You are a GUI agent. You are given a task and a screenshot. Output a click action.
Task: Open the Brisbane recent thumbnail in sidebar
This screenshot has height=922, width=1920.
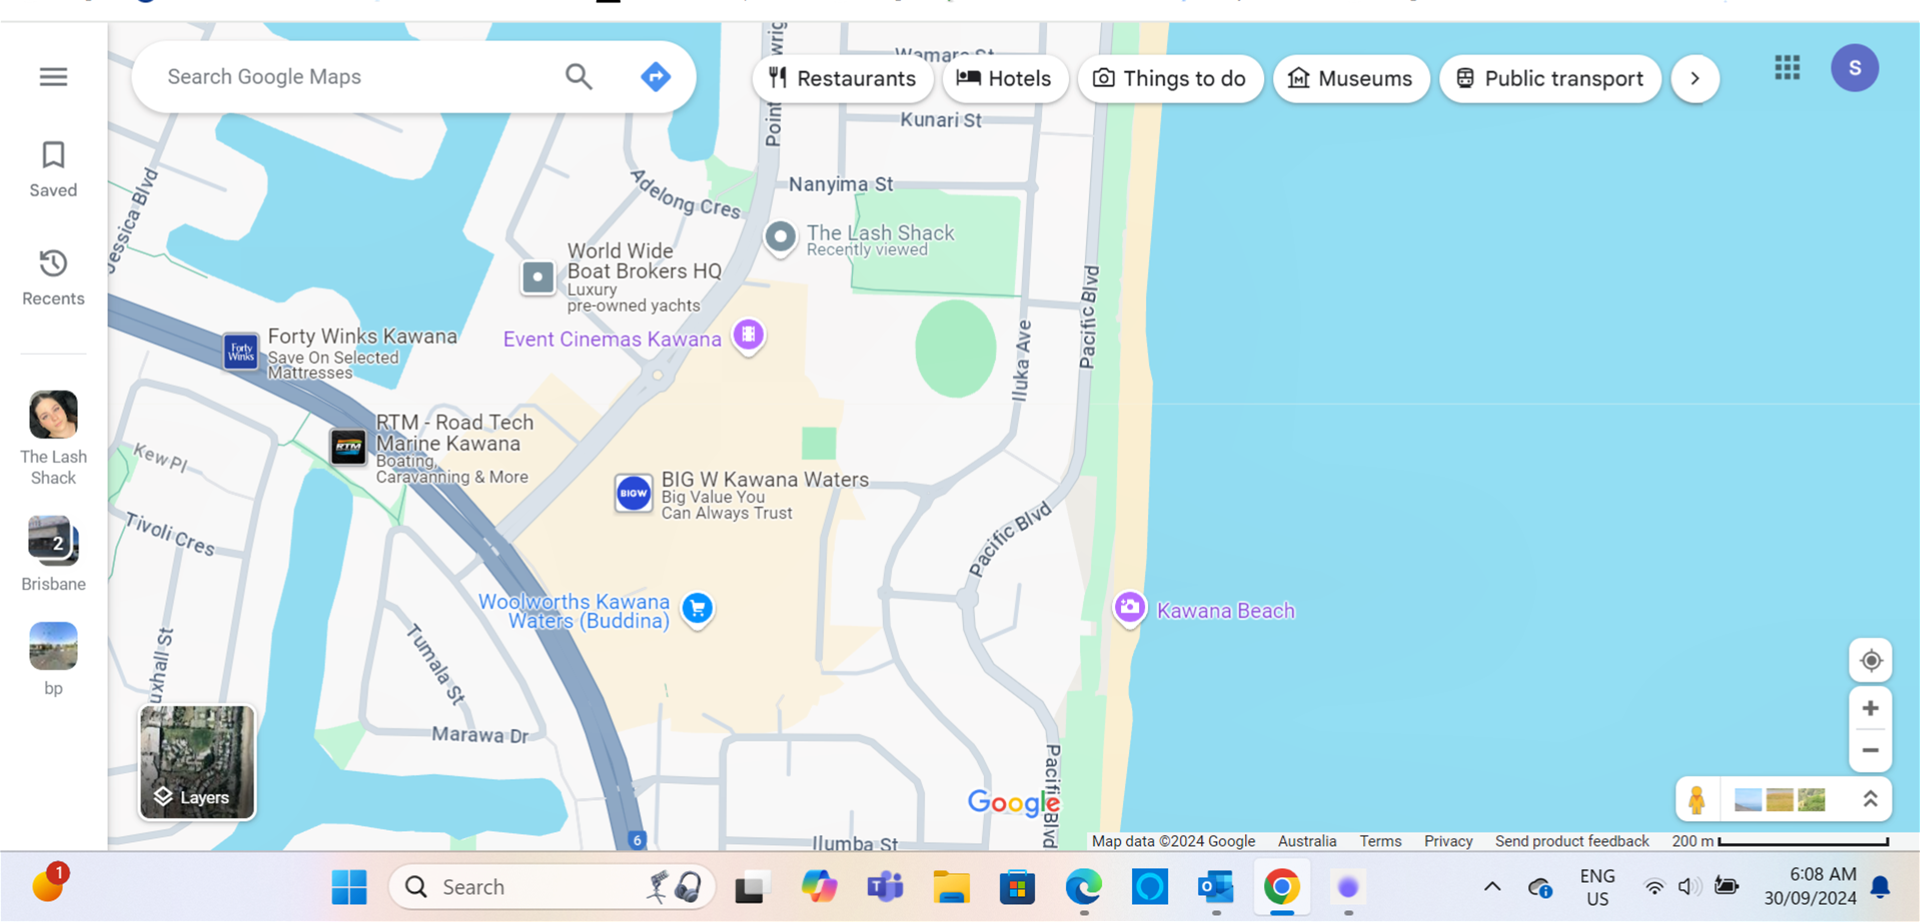tap(53, 554)
